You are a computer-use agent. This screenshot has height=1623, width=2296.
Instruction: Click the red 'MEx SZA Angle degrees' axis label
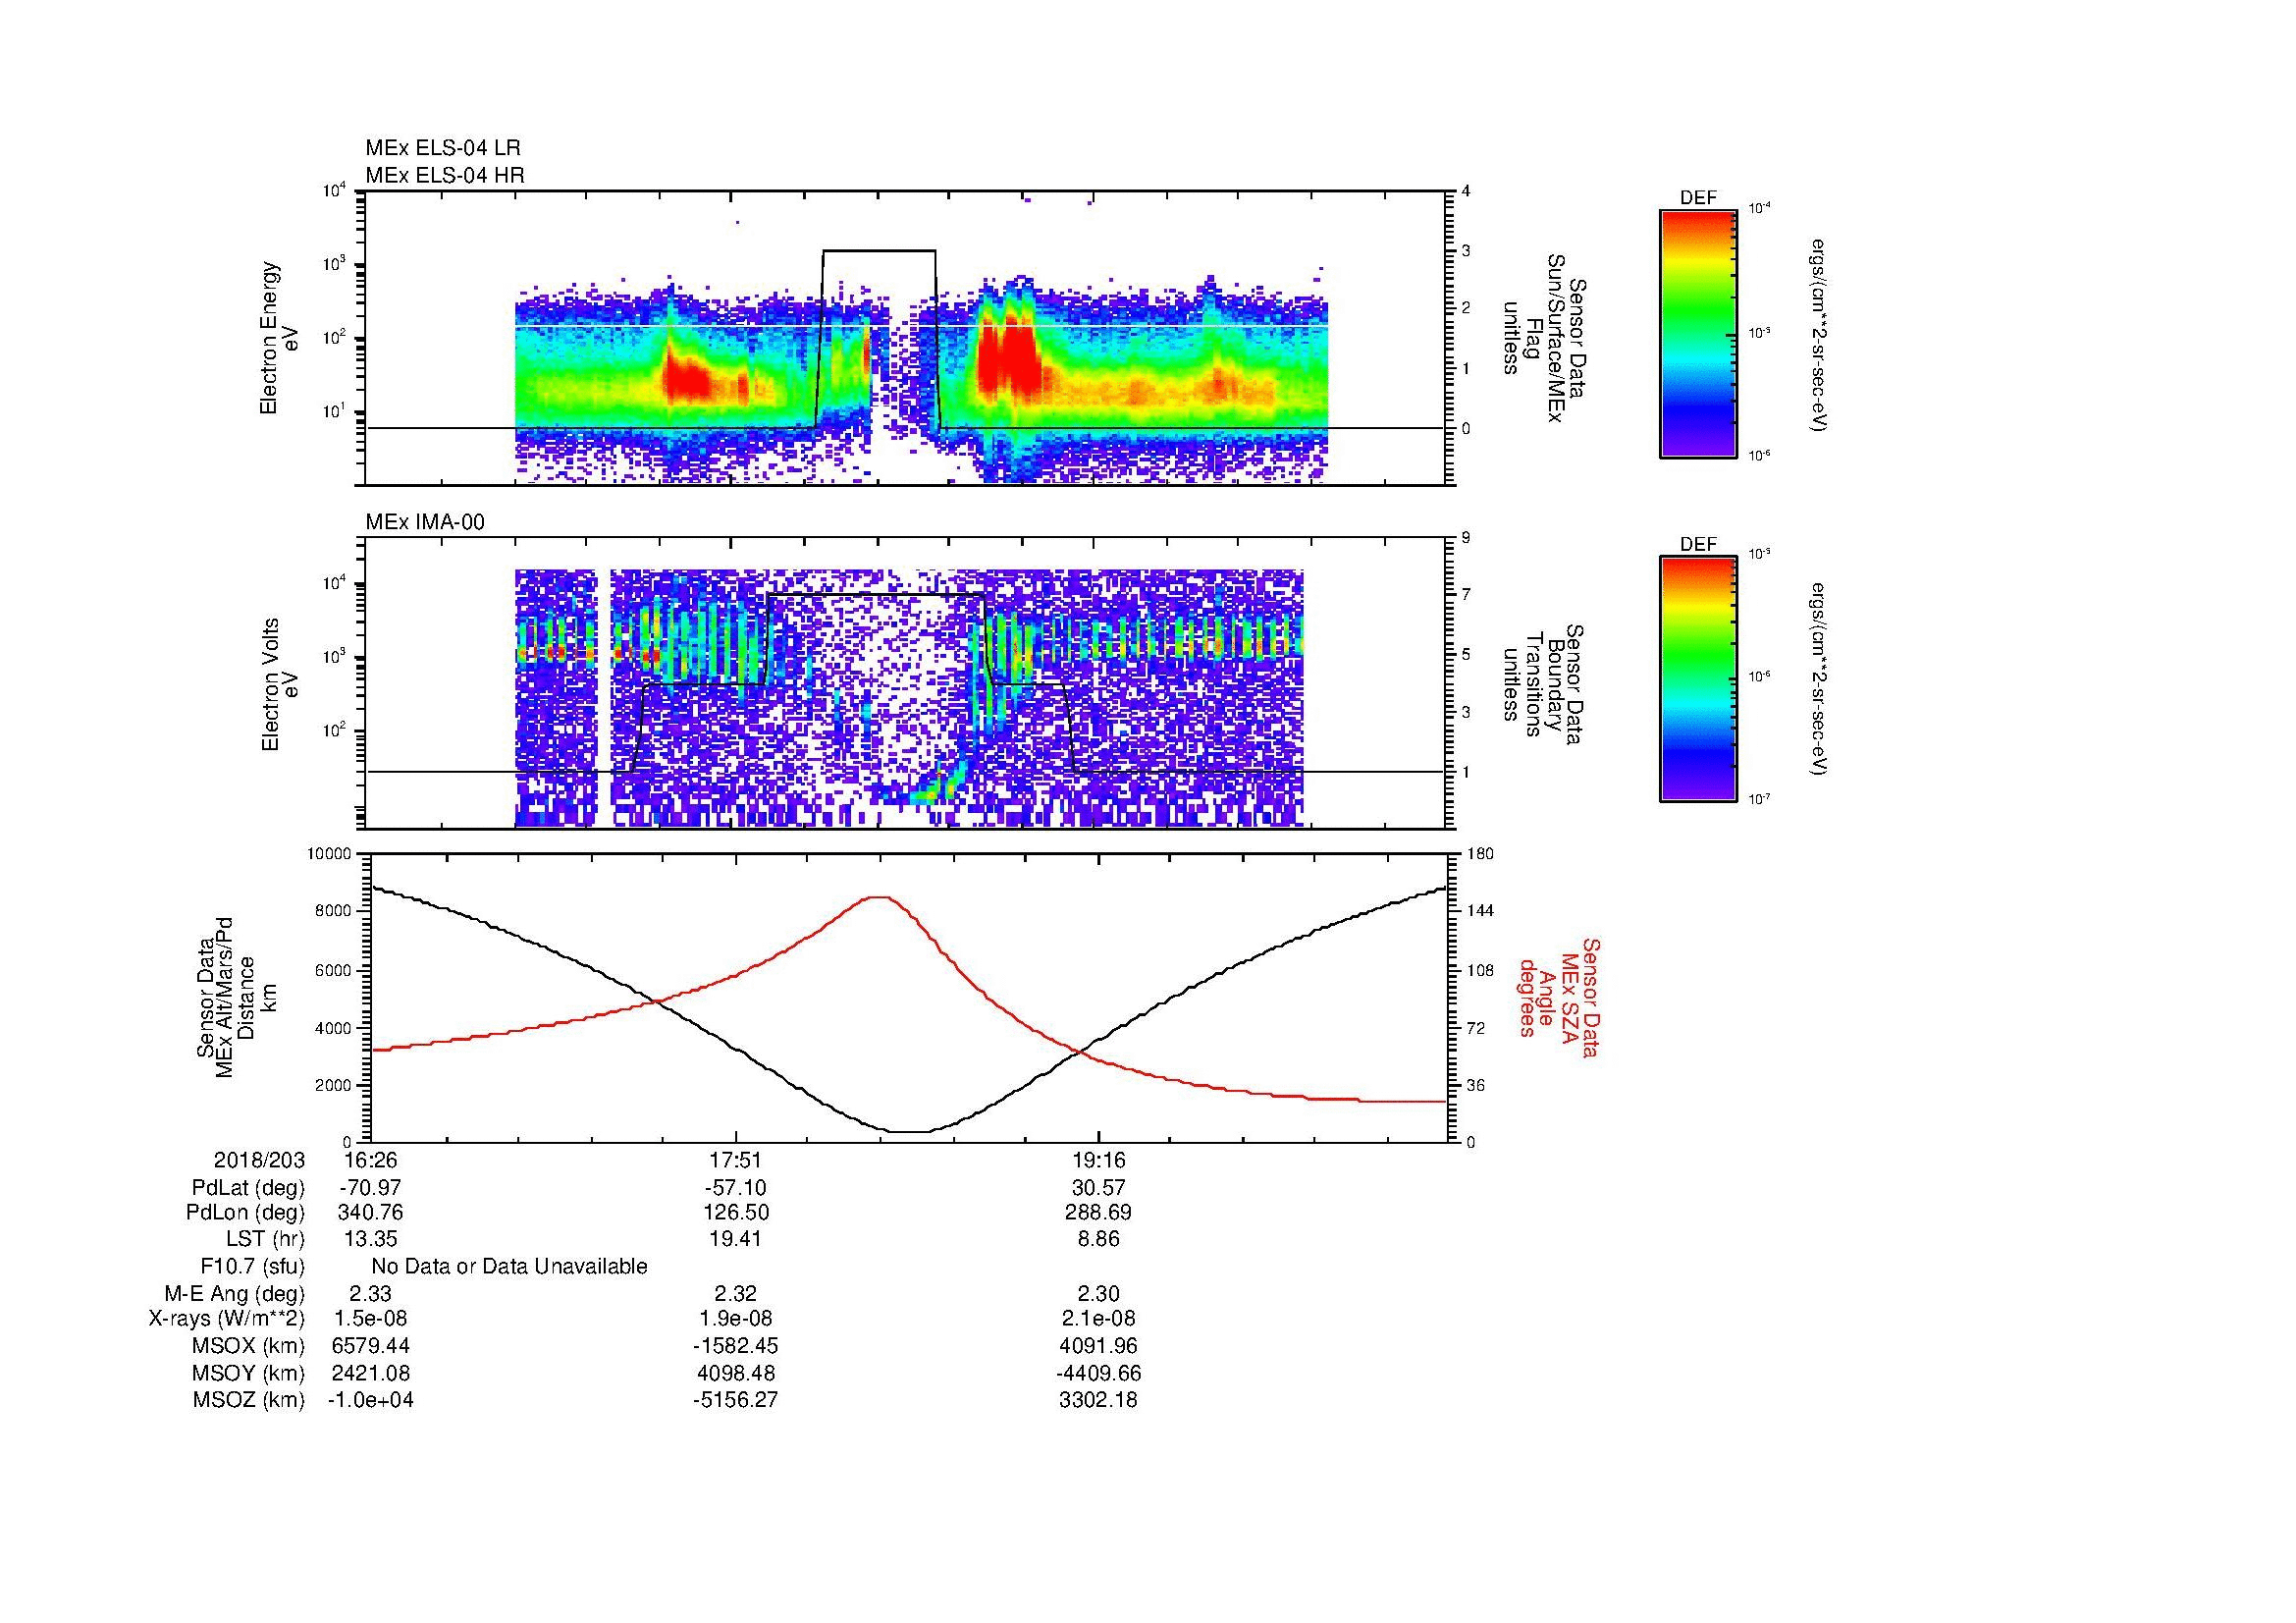click(1558, 997)
